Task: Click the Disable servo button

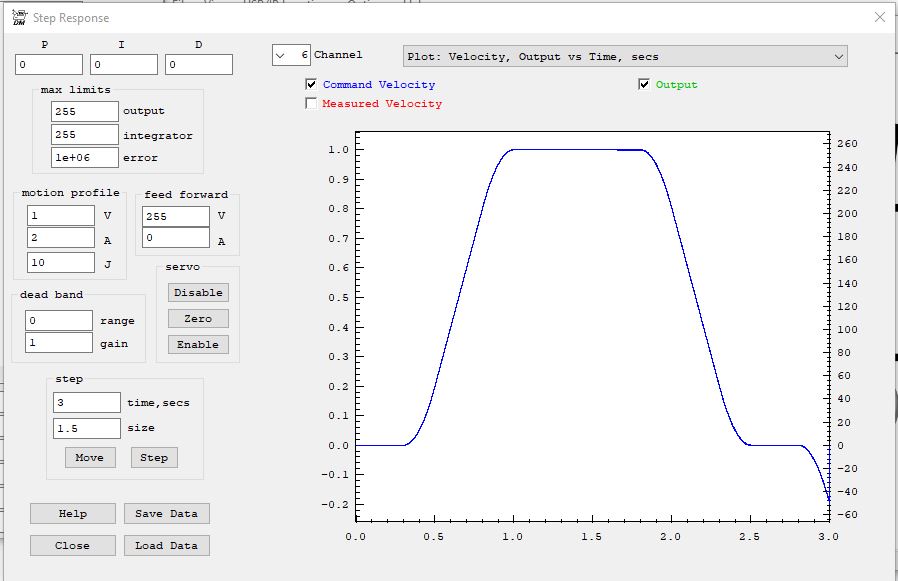Action: pyautogui.click(x=198, y=293)
